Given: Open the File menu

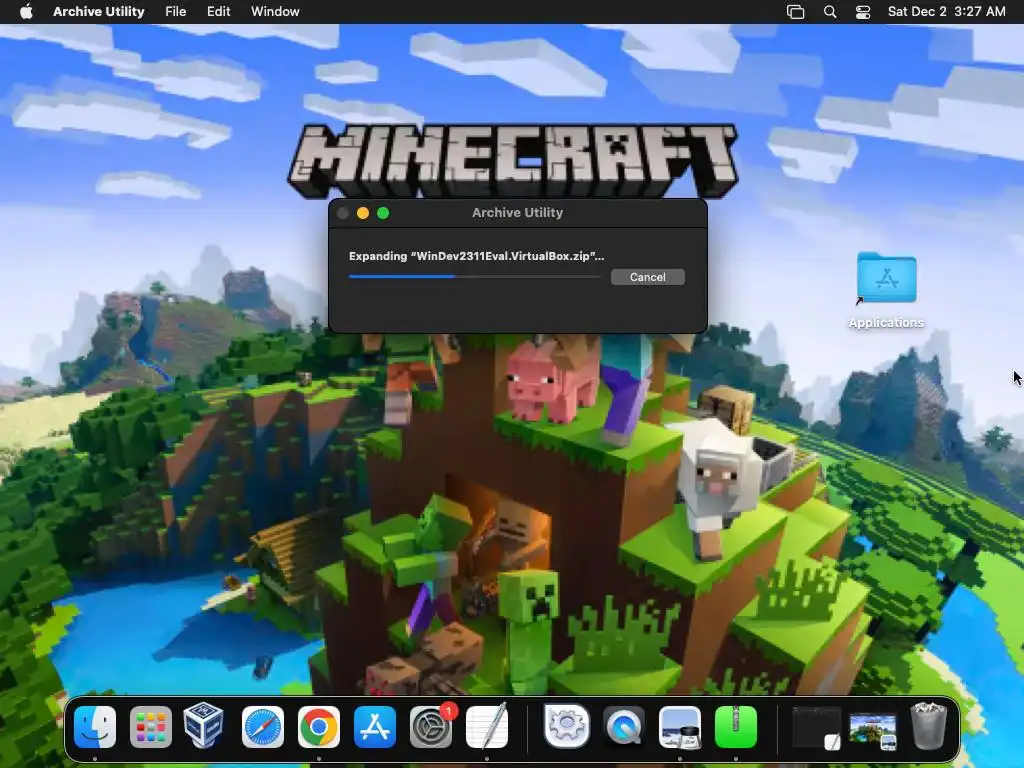Looking at the screenshot, I should 176,11.
